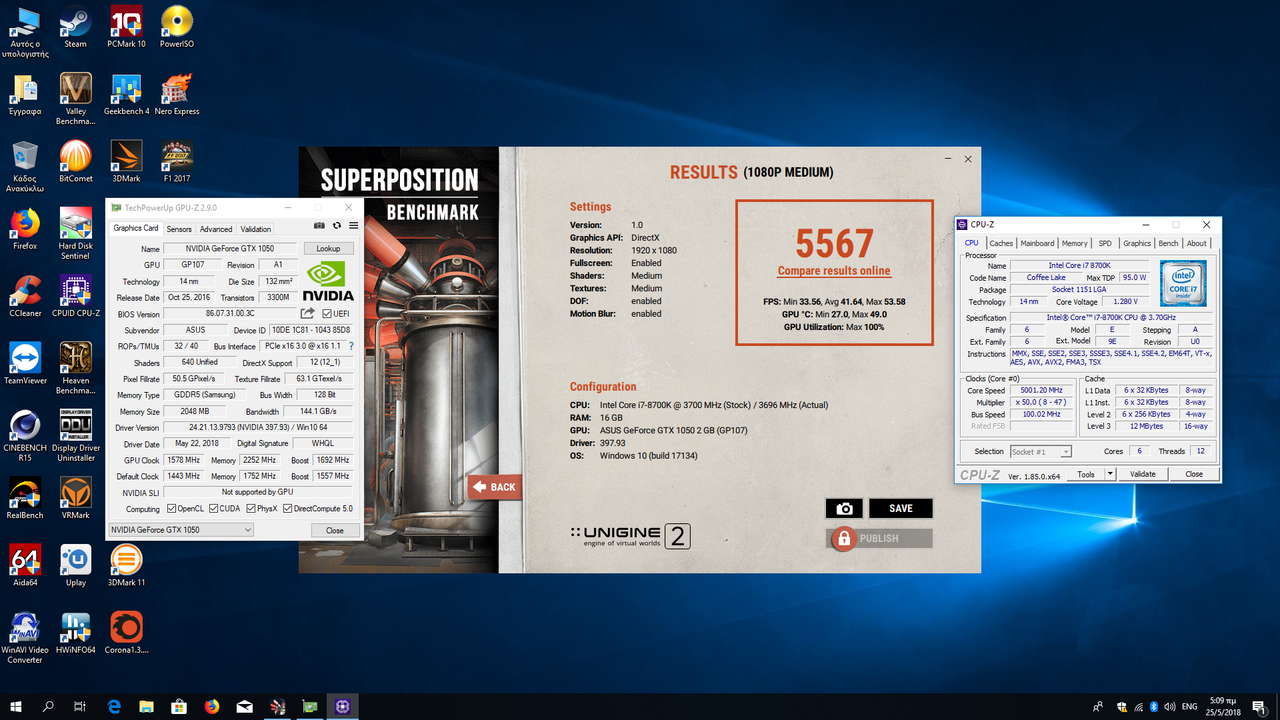The width and height of the screenshot is (1280, 720).
Task: Click the Superposition SAVE button
Action: pyautogui.click(x=901, y=508)
